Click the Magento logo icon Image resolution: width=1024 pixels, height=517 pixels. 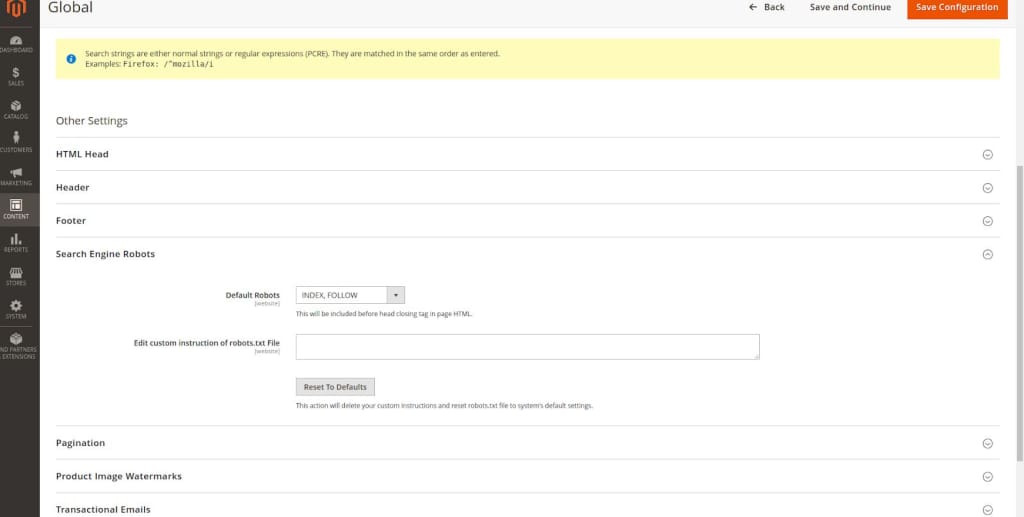coord(16,8)
